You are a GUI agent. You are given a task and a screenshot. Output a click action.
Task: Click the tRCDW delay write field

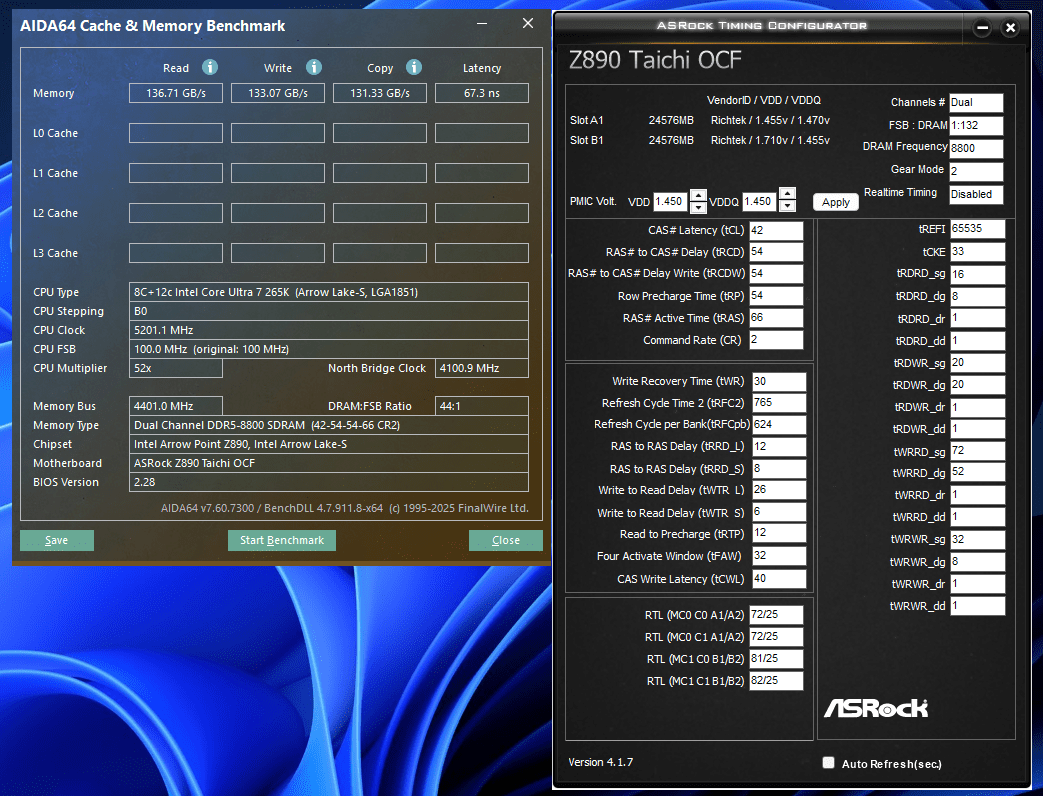coord(776,273)
